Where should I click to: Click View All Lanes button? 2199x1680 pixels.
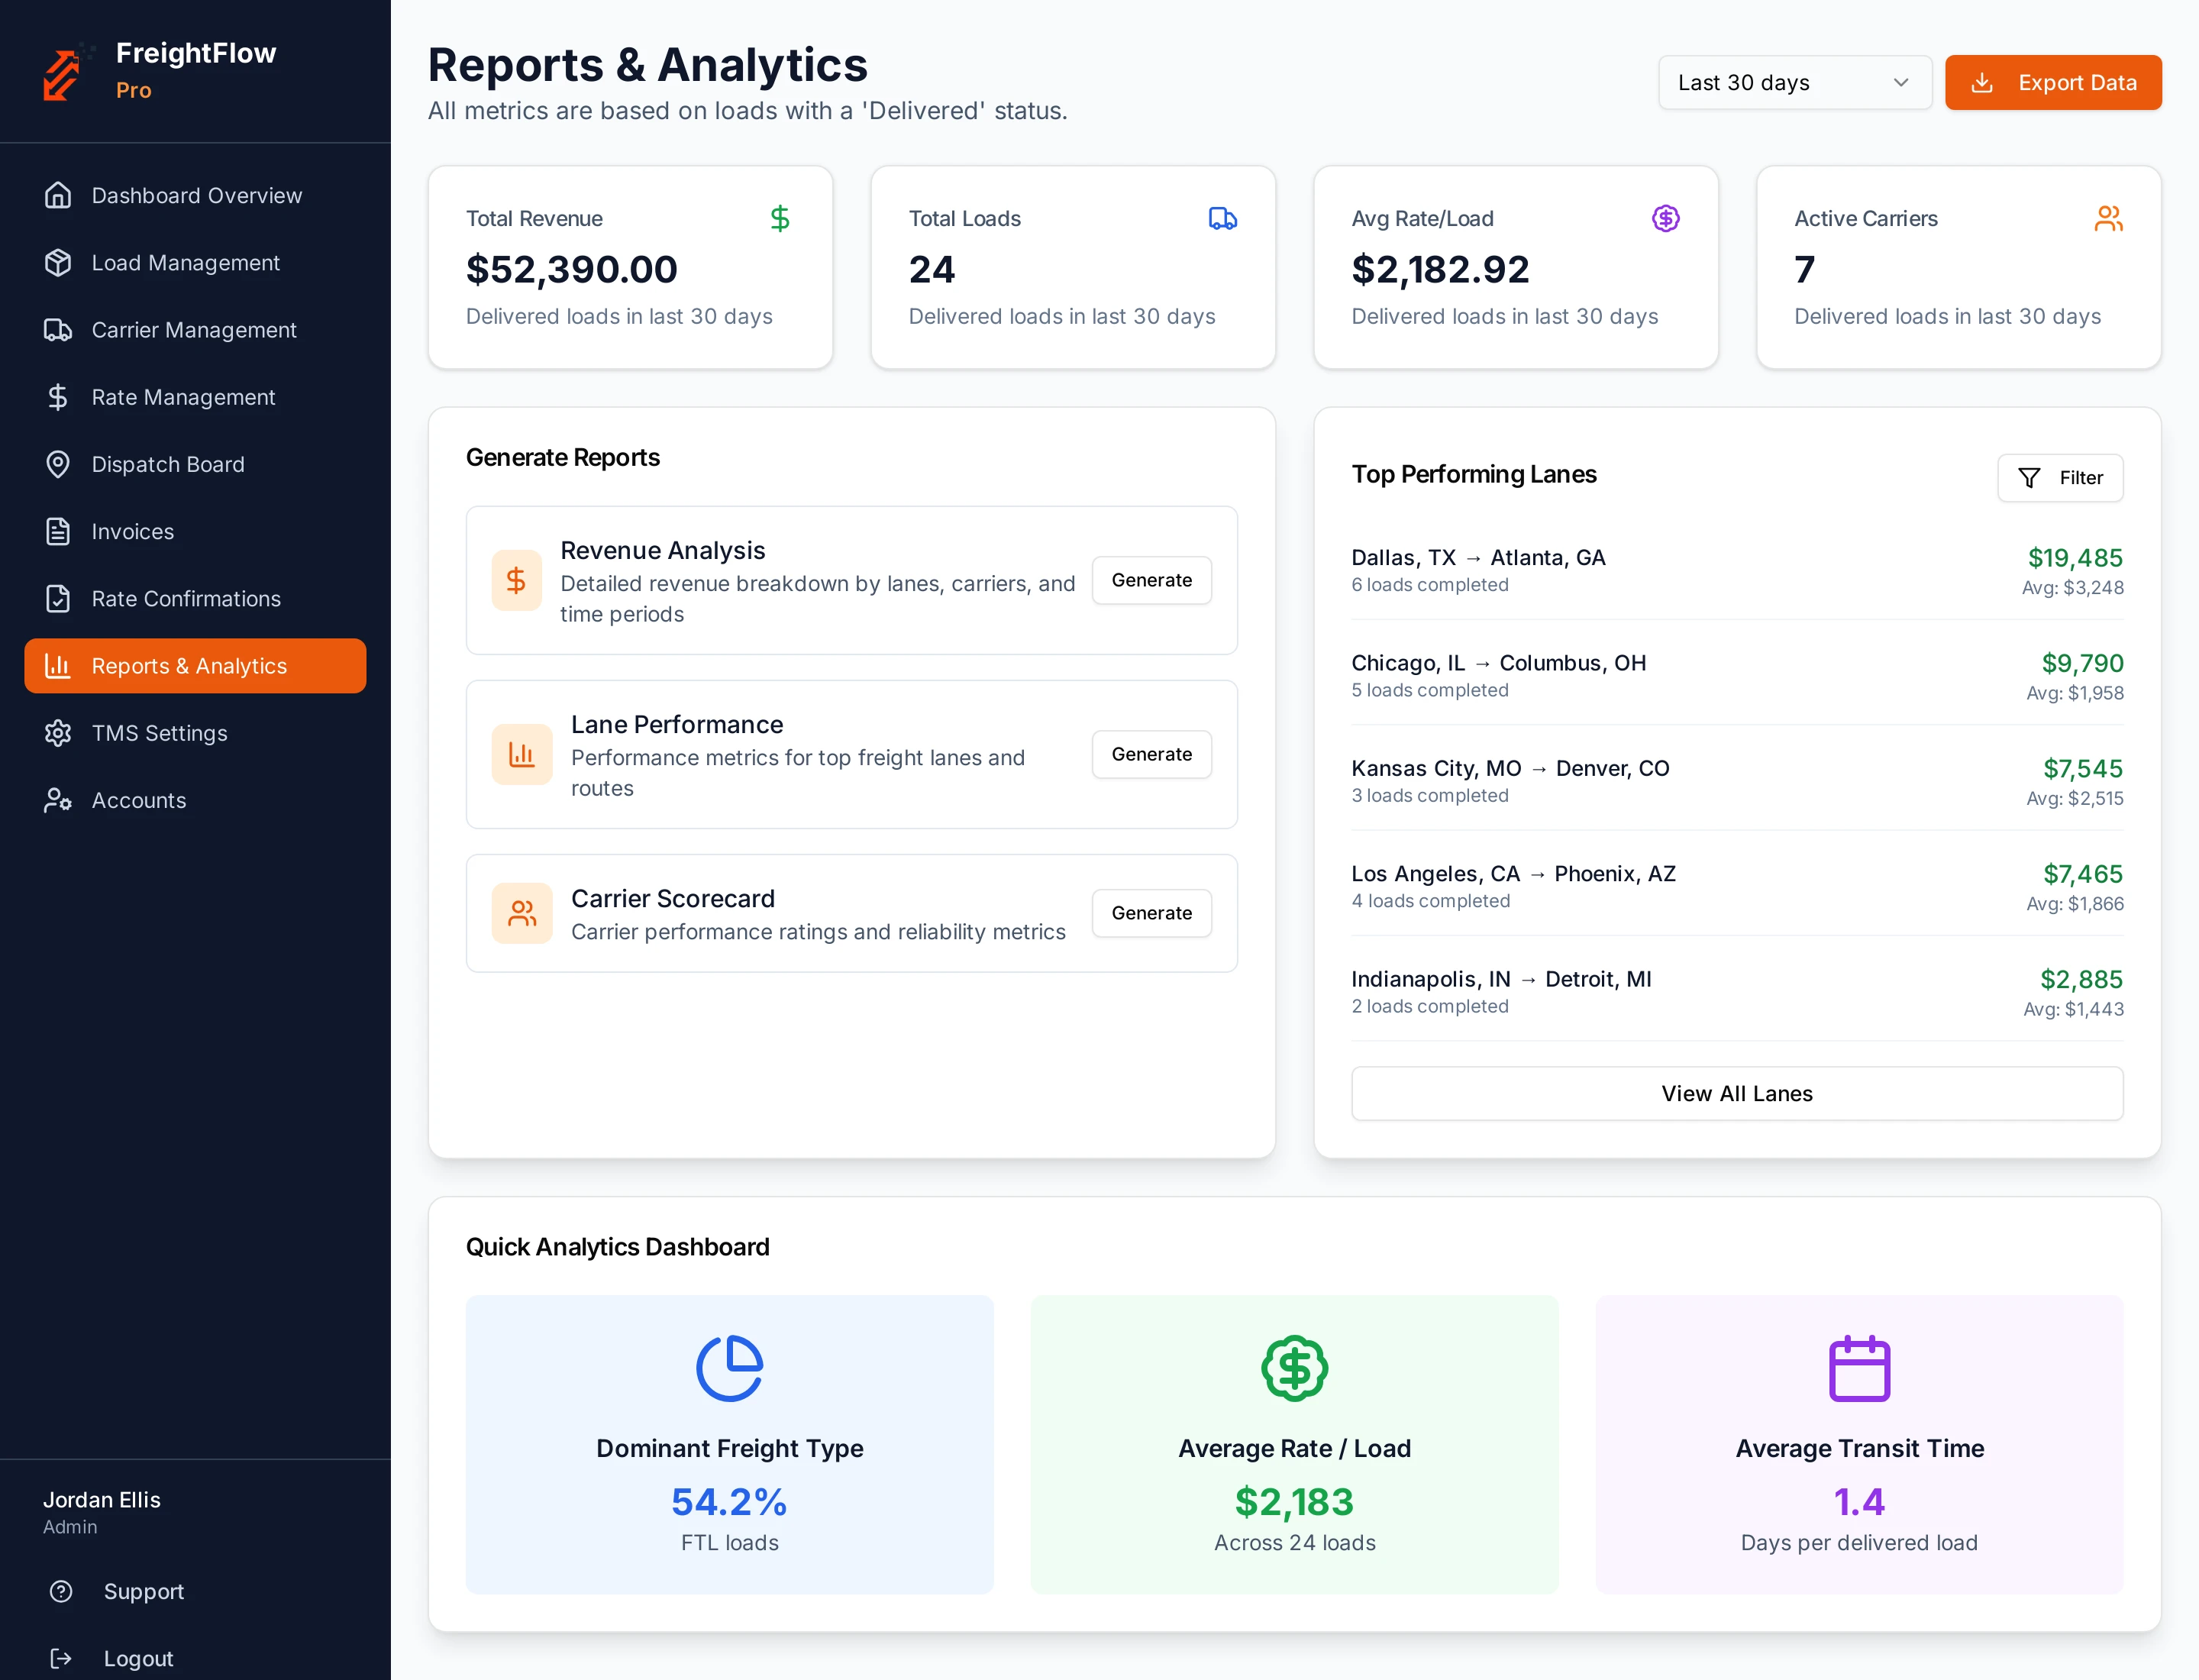pos(1737,1093)
